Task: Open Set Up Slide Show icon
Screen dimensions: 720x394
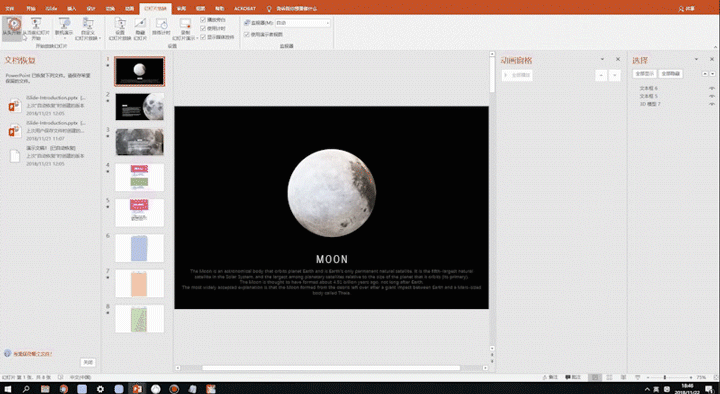Action: tap(120, 23)
